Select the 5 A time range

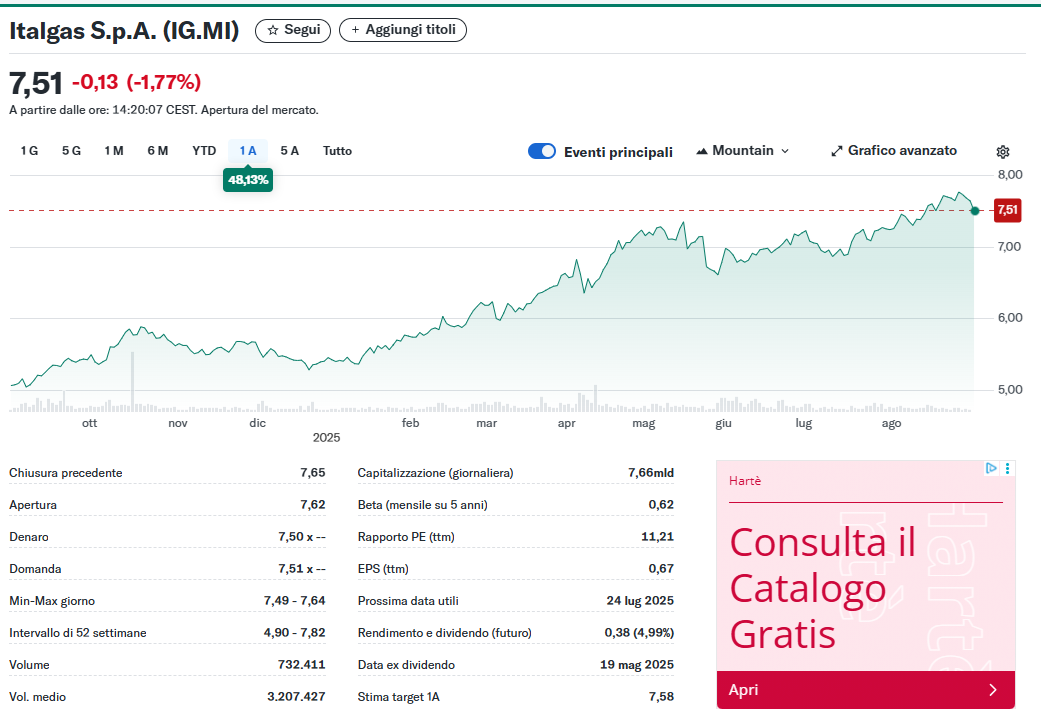(289, 151)
